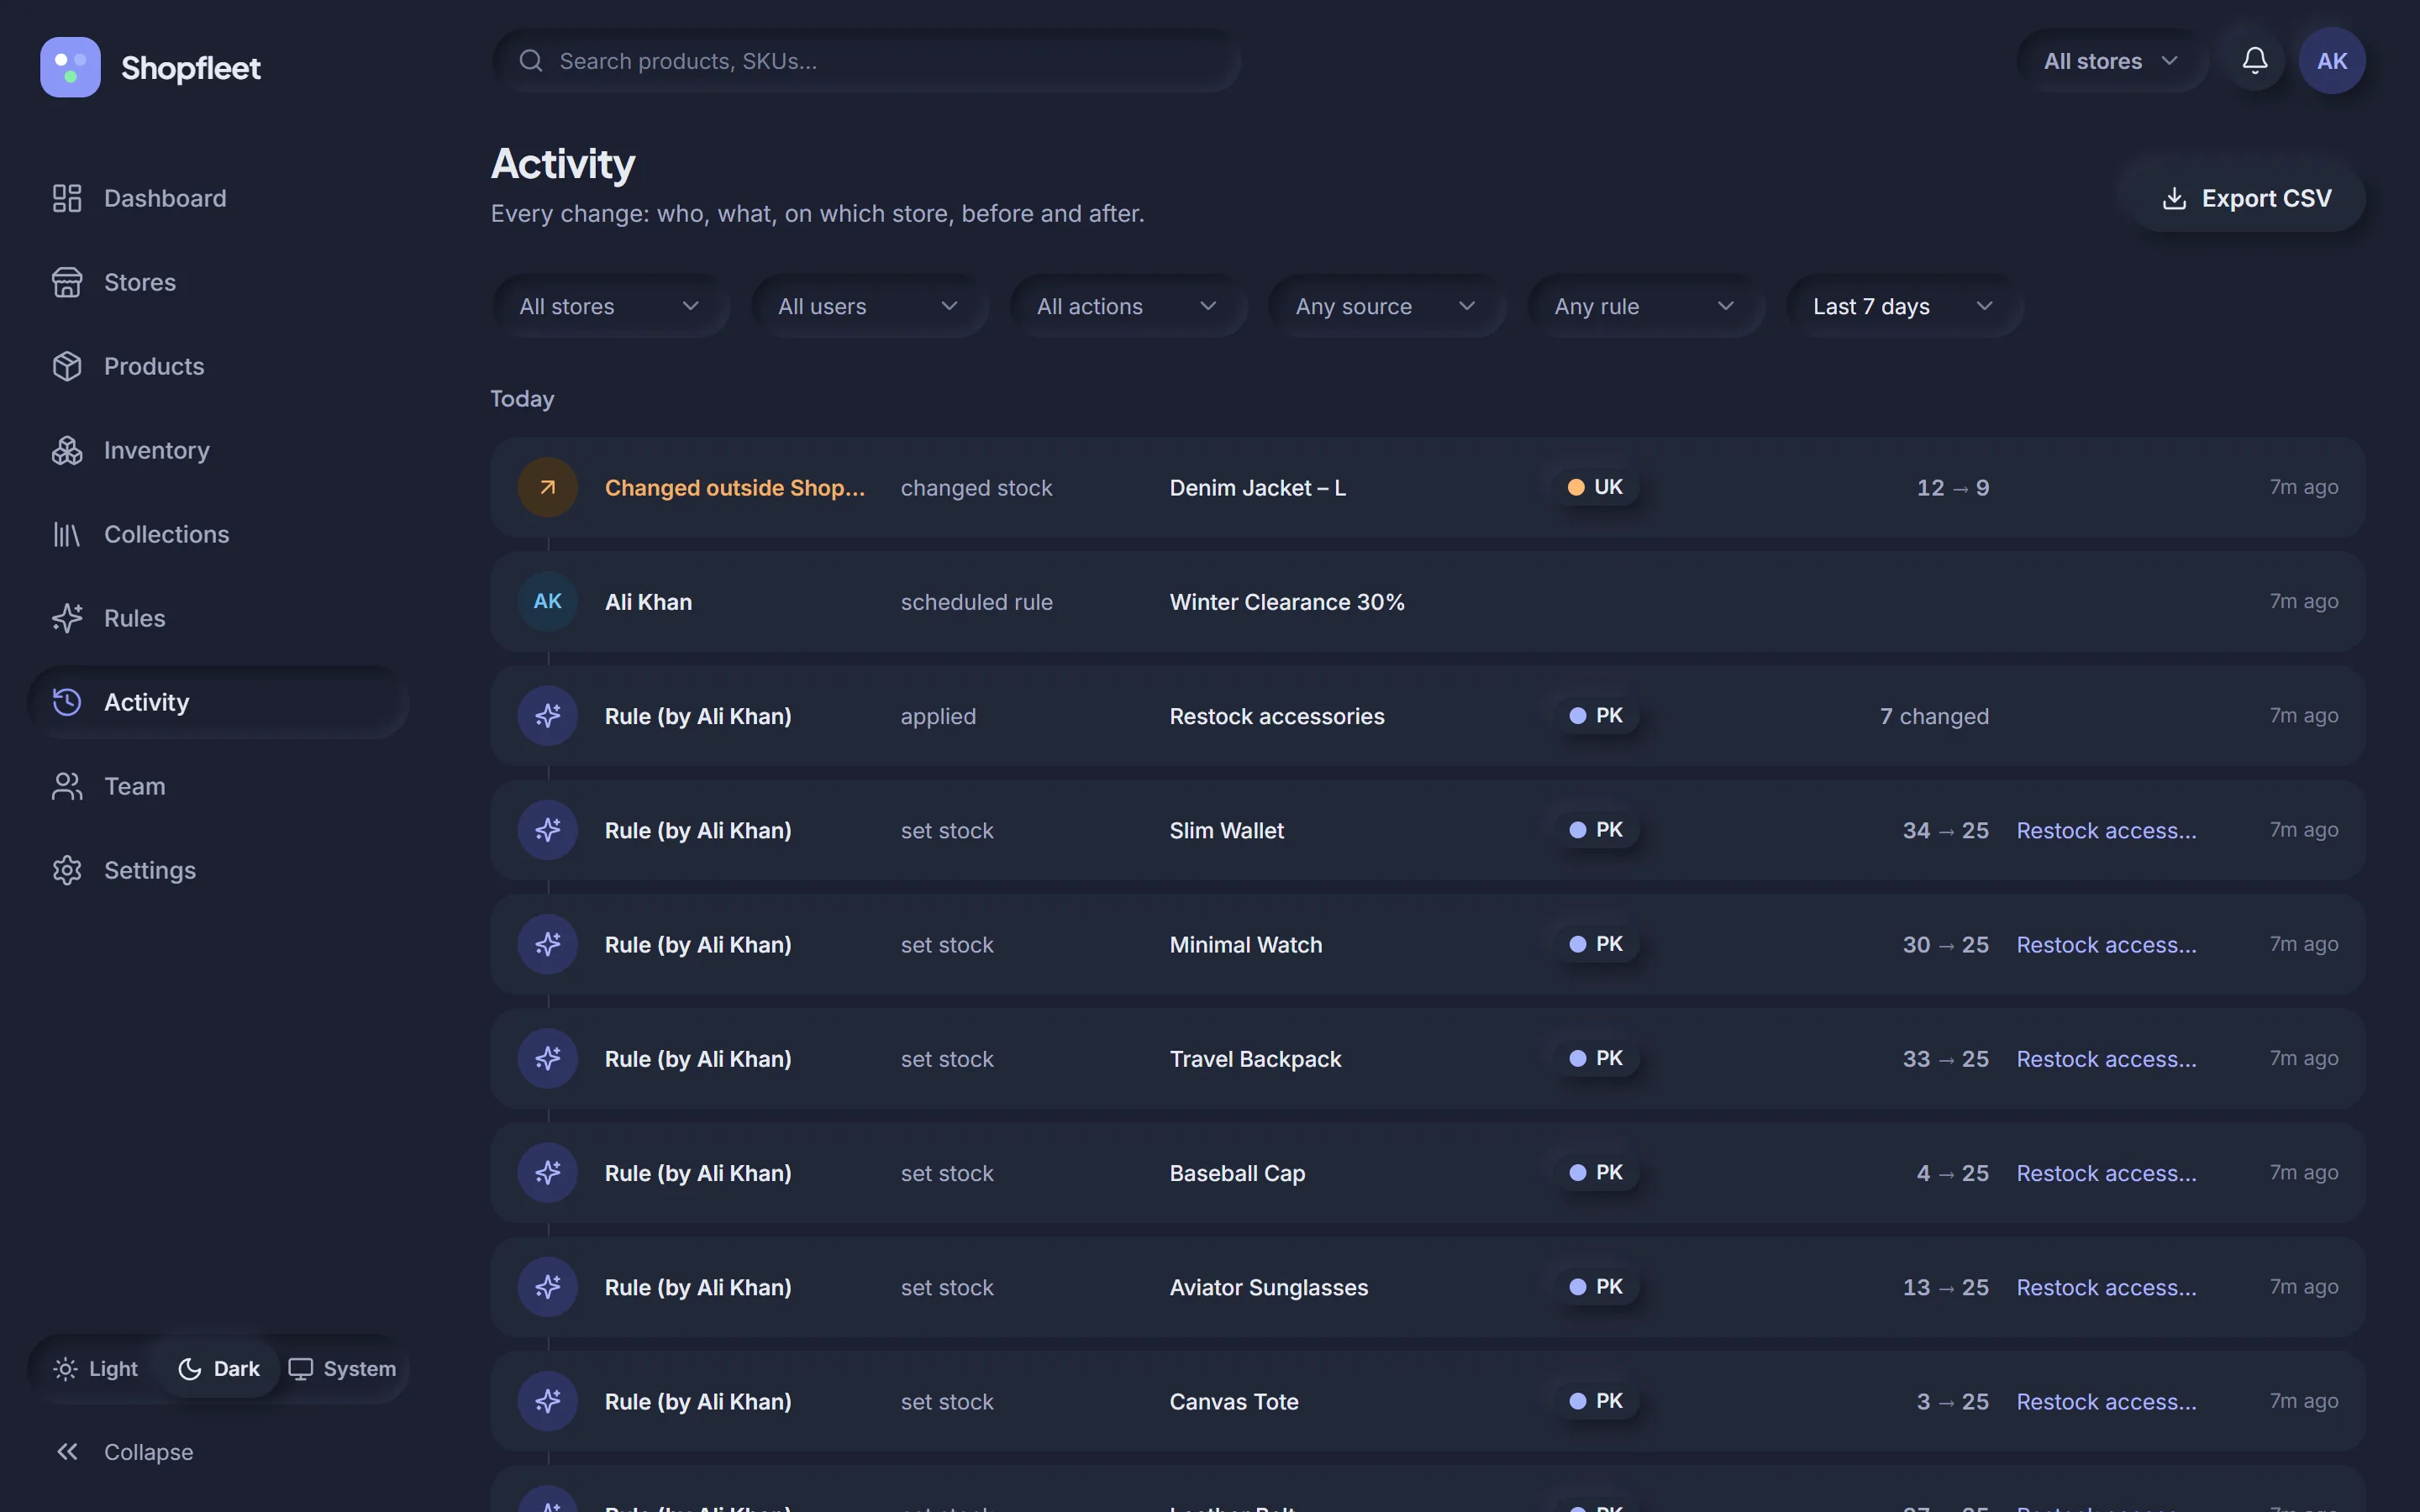Click 'Winter Clearance 30%' text
This screenshot has width=2420, height=1512.
pyautogui.click(x=1287, y=602)
